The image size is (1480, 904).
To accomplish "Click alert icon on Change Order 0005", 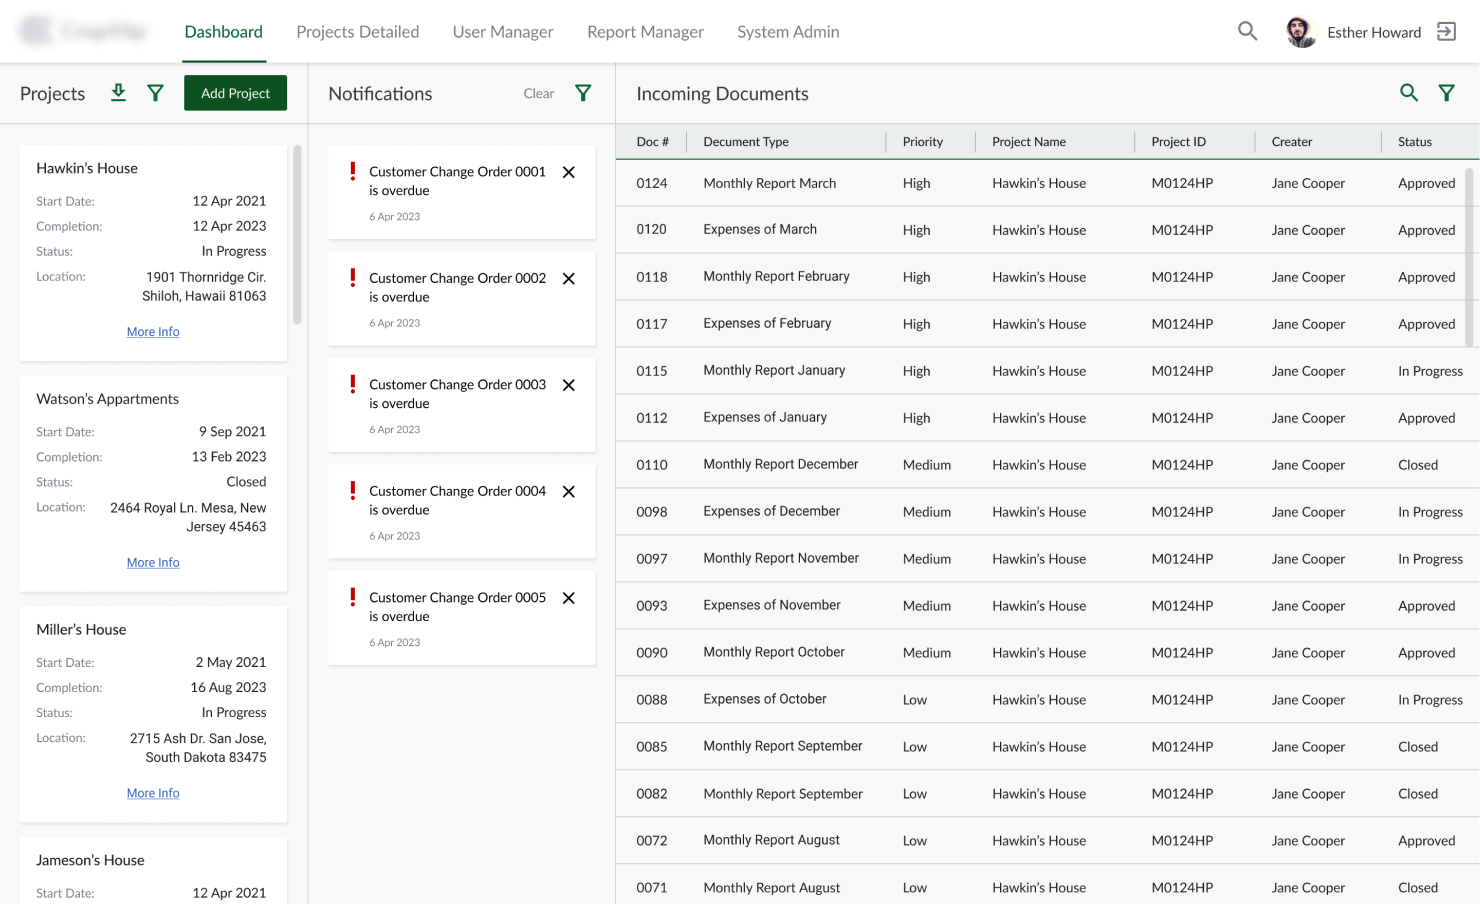I will (353, 598).
